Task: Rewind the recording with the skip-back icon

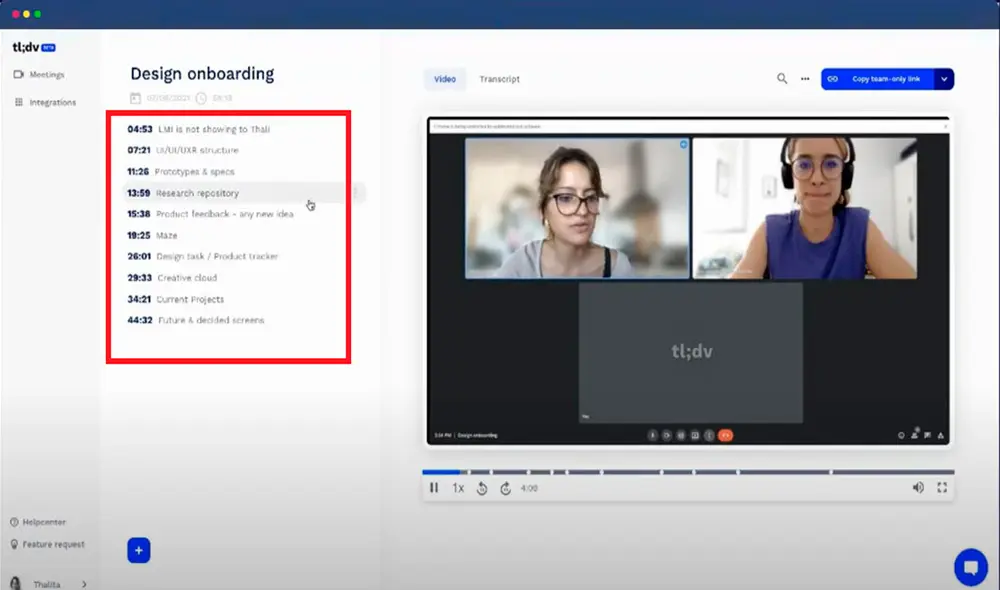Action: point(481,488)
